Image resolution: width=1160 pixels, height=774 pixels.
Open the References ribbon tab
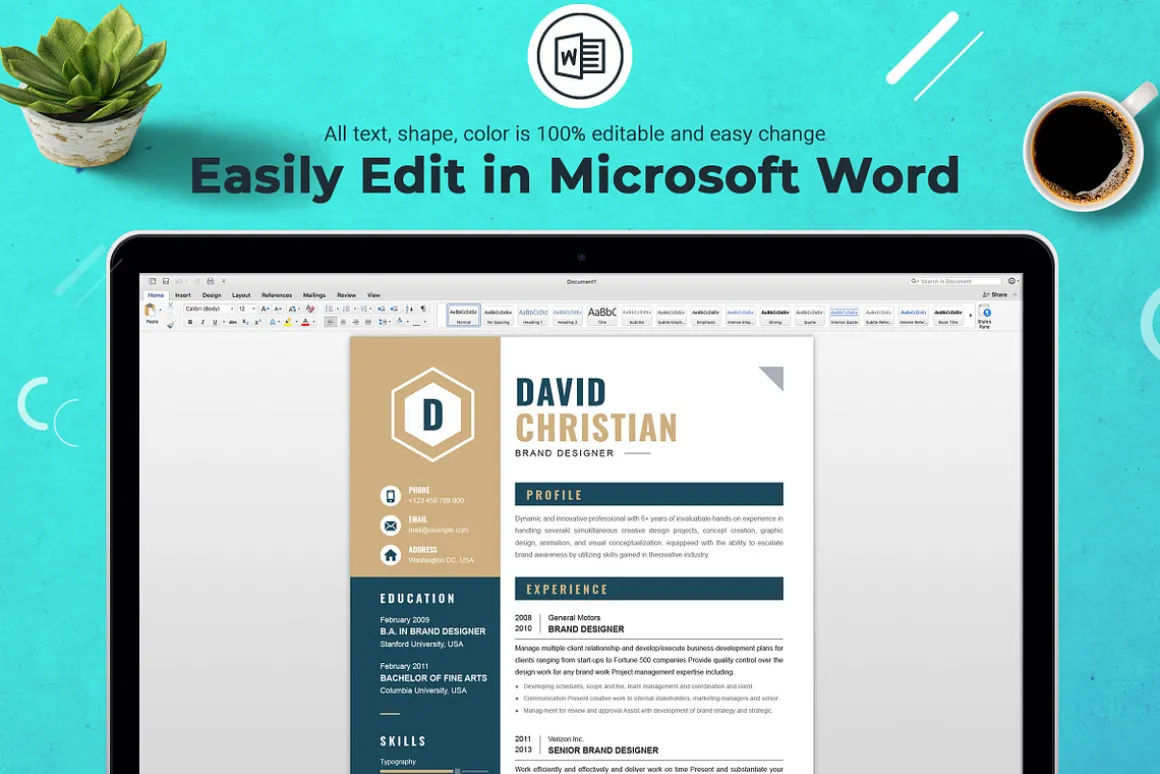[x=277, y=295]
